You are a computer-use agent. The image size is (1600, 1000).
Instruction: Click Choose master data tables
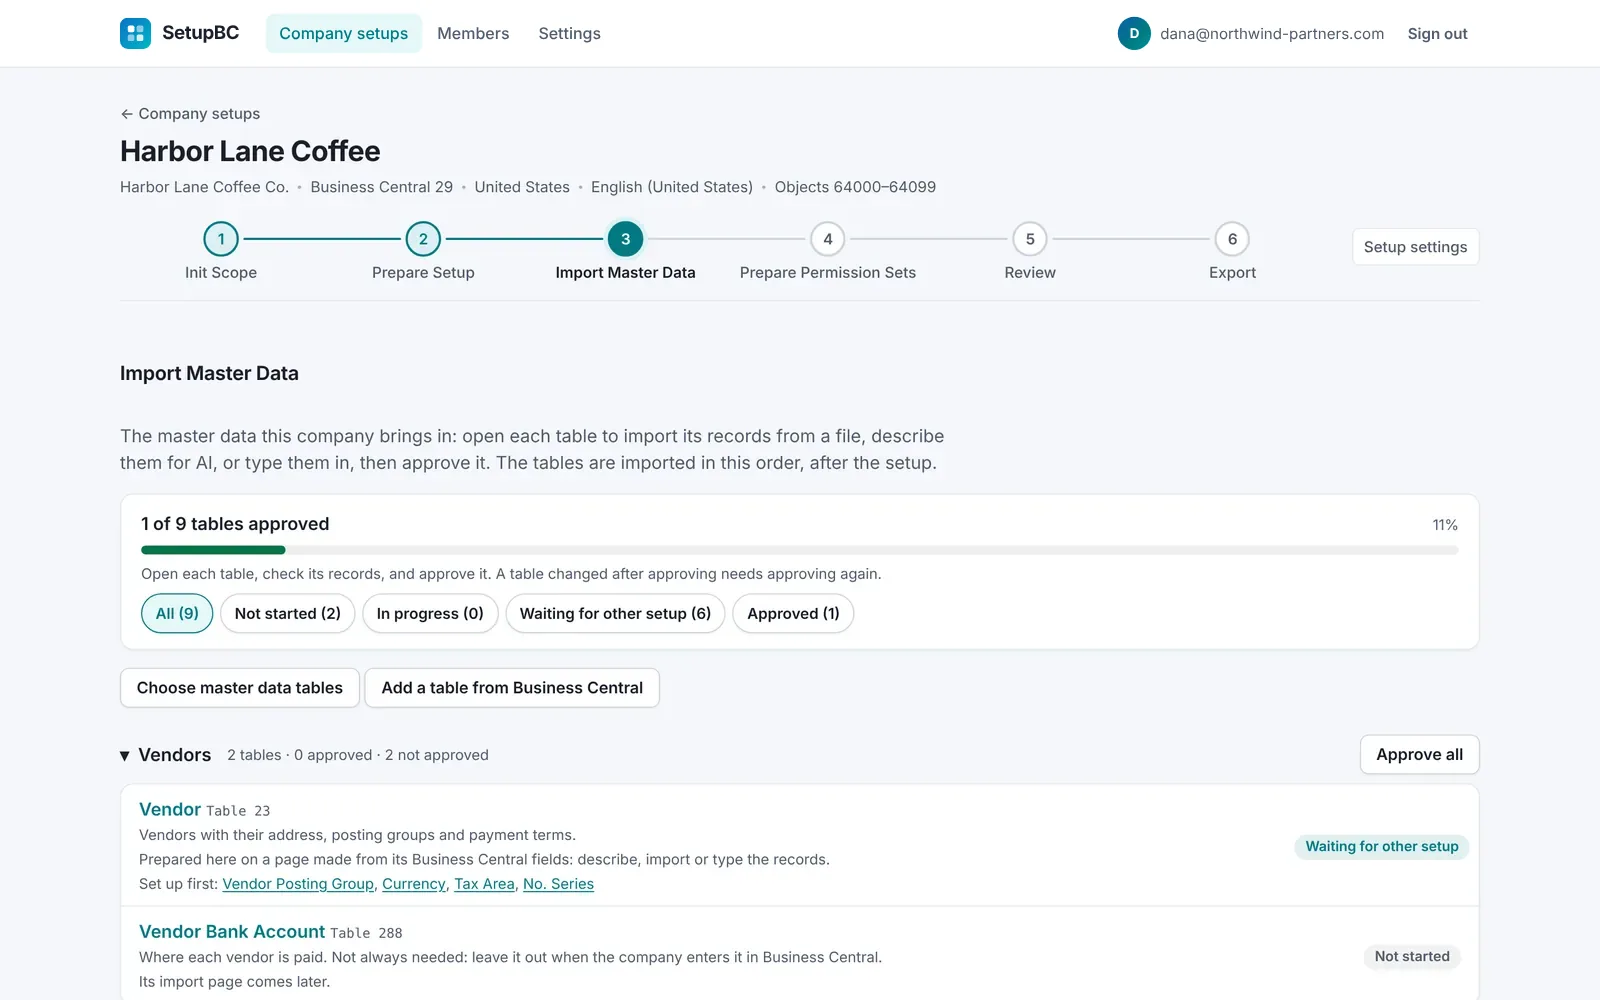click(240, 688)
